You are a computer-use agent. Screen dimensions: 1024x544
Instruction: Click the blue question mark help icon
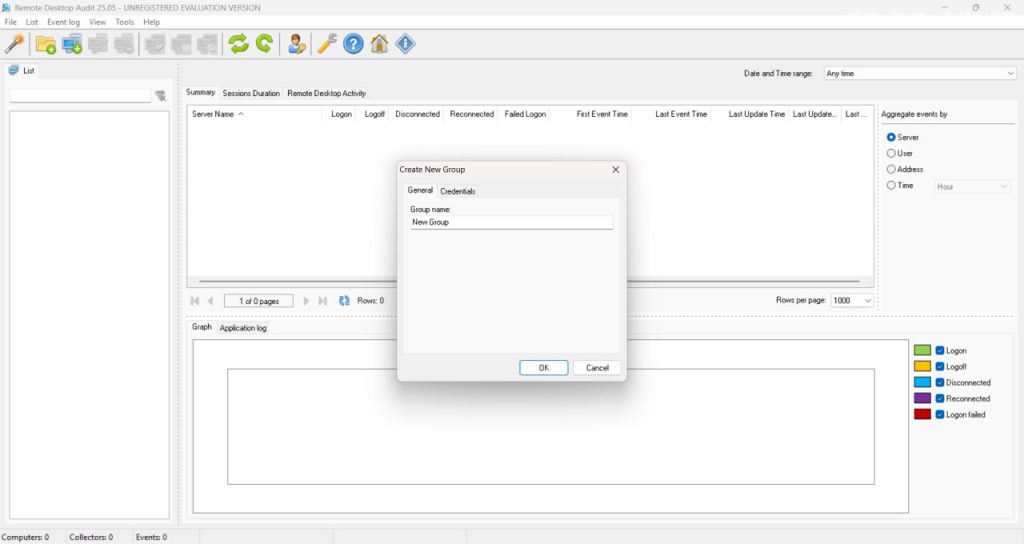(x=353, y=44)
